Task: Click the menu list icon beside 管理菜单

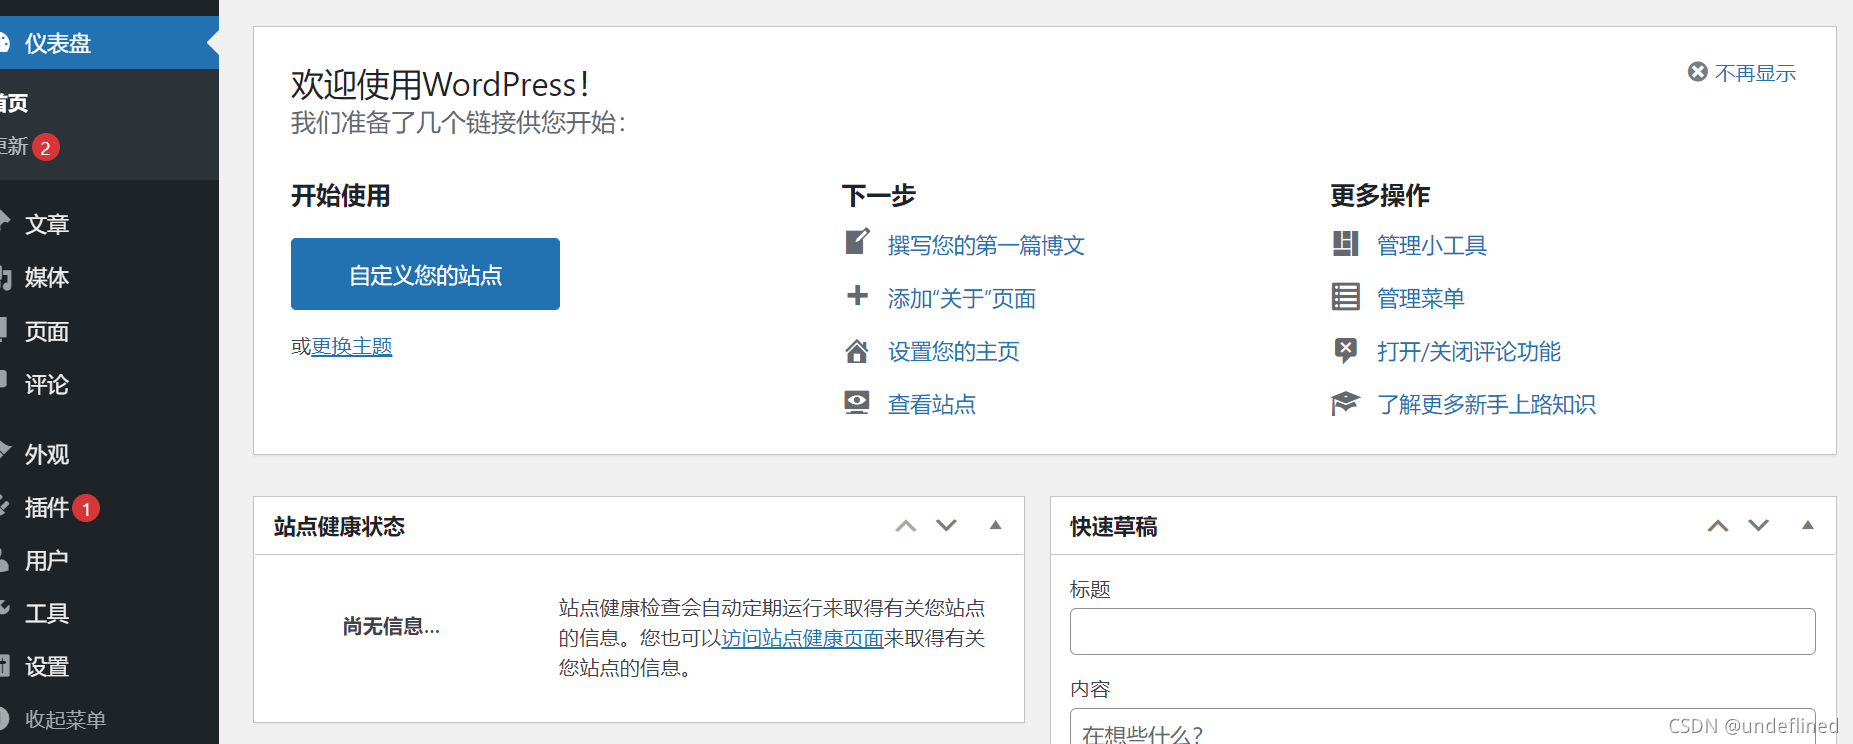Action: click(1346, 297)
